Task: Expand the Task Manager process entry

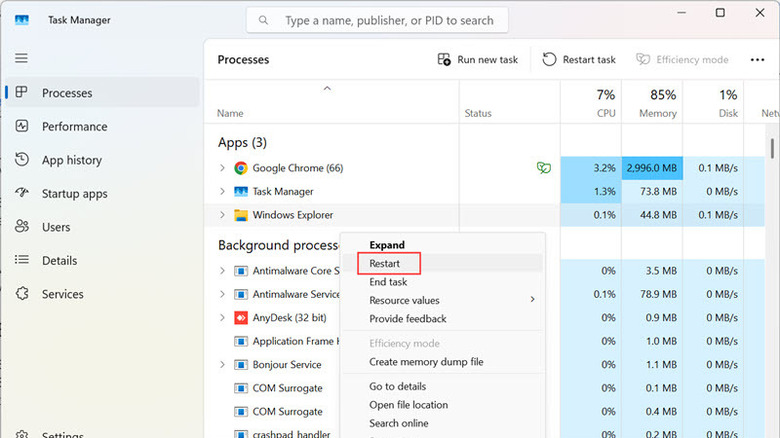Action: [223, 191]
